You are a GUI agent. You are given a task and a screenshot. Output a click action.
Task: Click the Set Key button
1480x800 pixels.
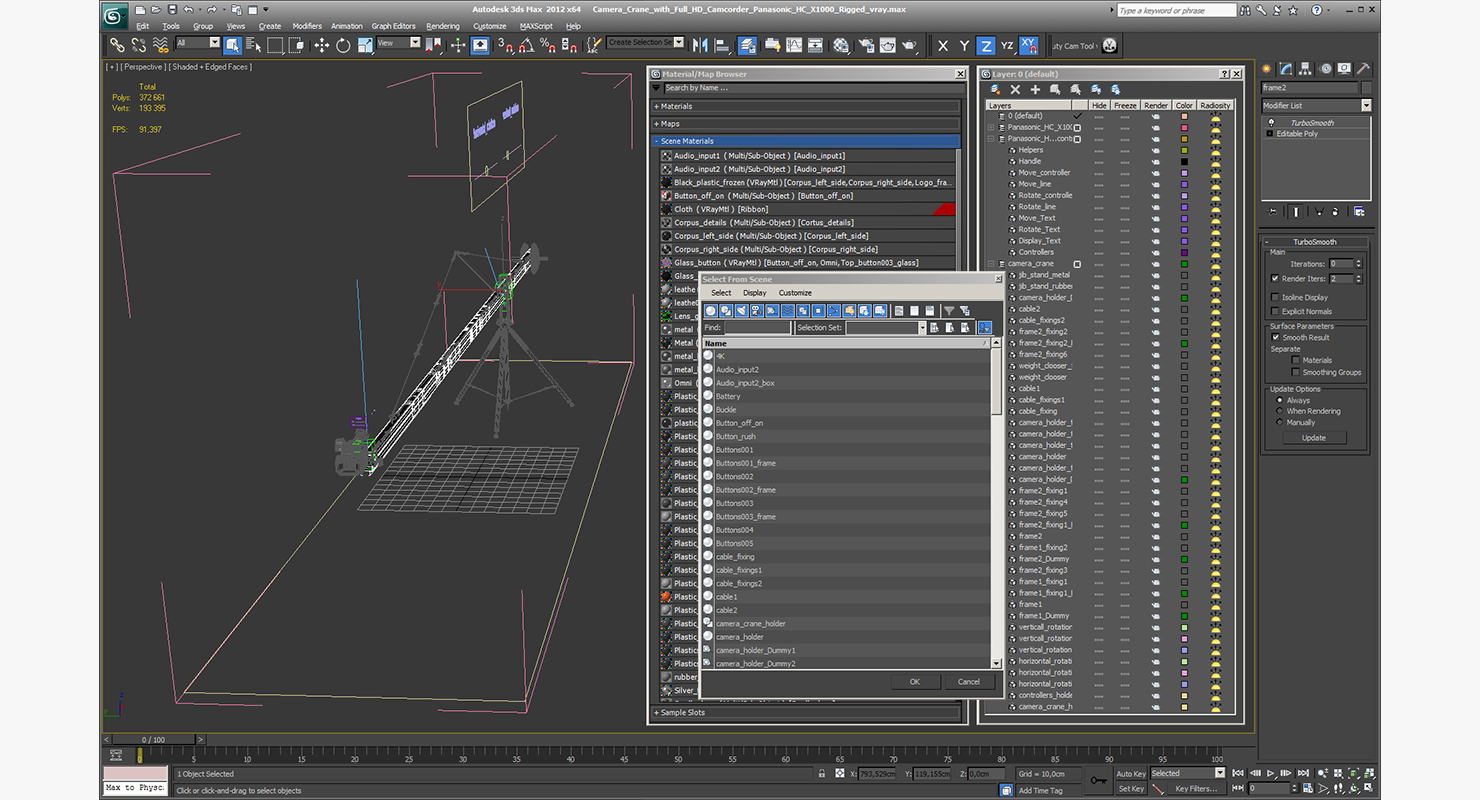(x=1130, y=788)
